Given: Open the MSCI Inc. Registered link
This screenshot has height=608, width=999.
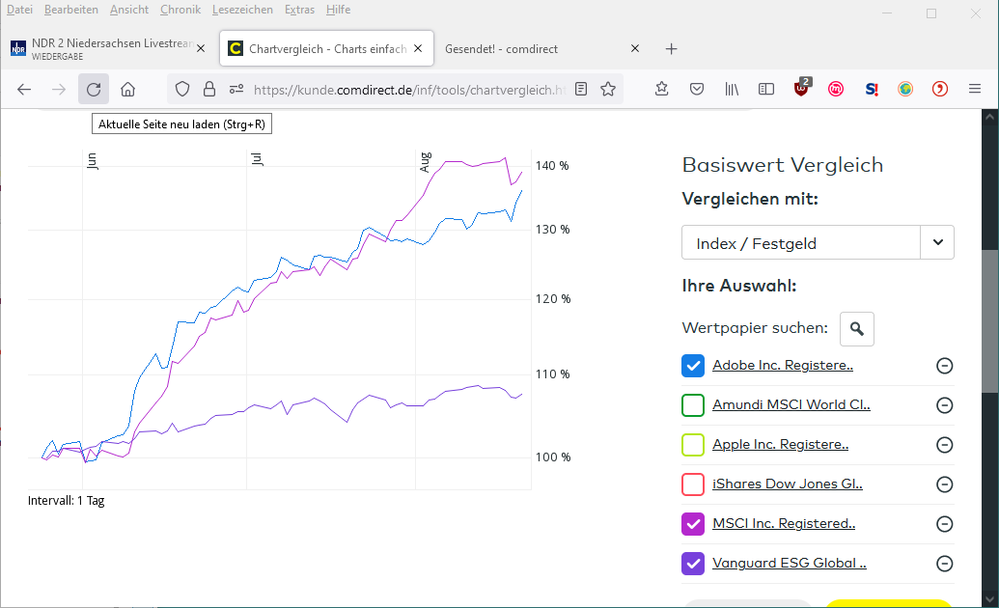Looking at the screenshot, I should coord(783,523).
